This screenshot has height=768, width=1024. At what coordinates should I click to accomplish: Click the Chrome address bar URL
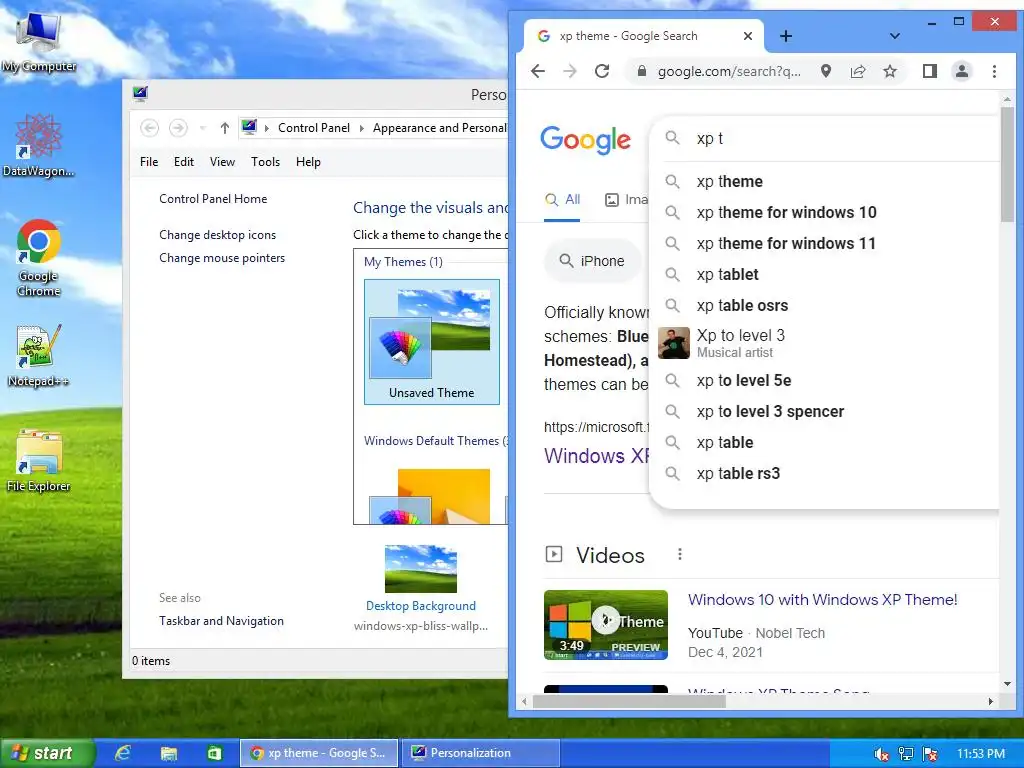pos(729,71)
